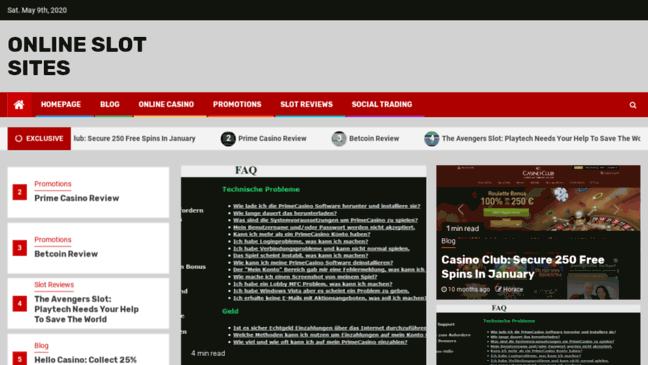Click the Exclusive ticker label

point(39,138)
